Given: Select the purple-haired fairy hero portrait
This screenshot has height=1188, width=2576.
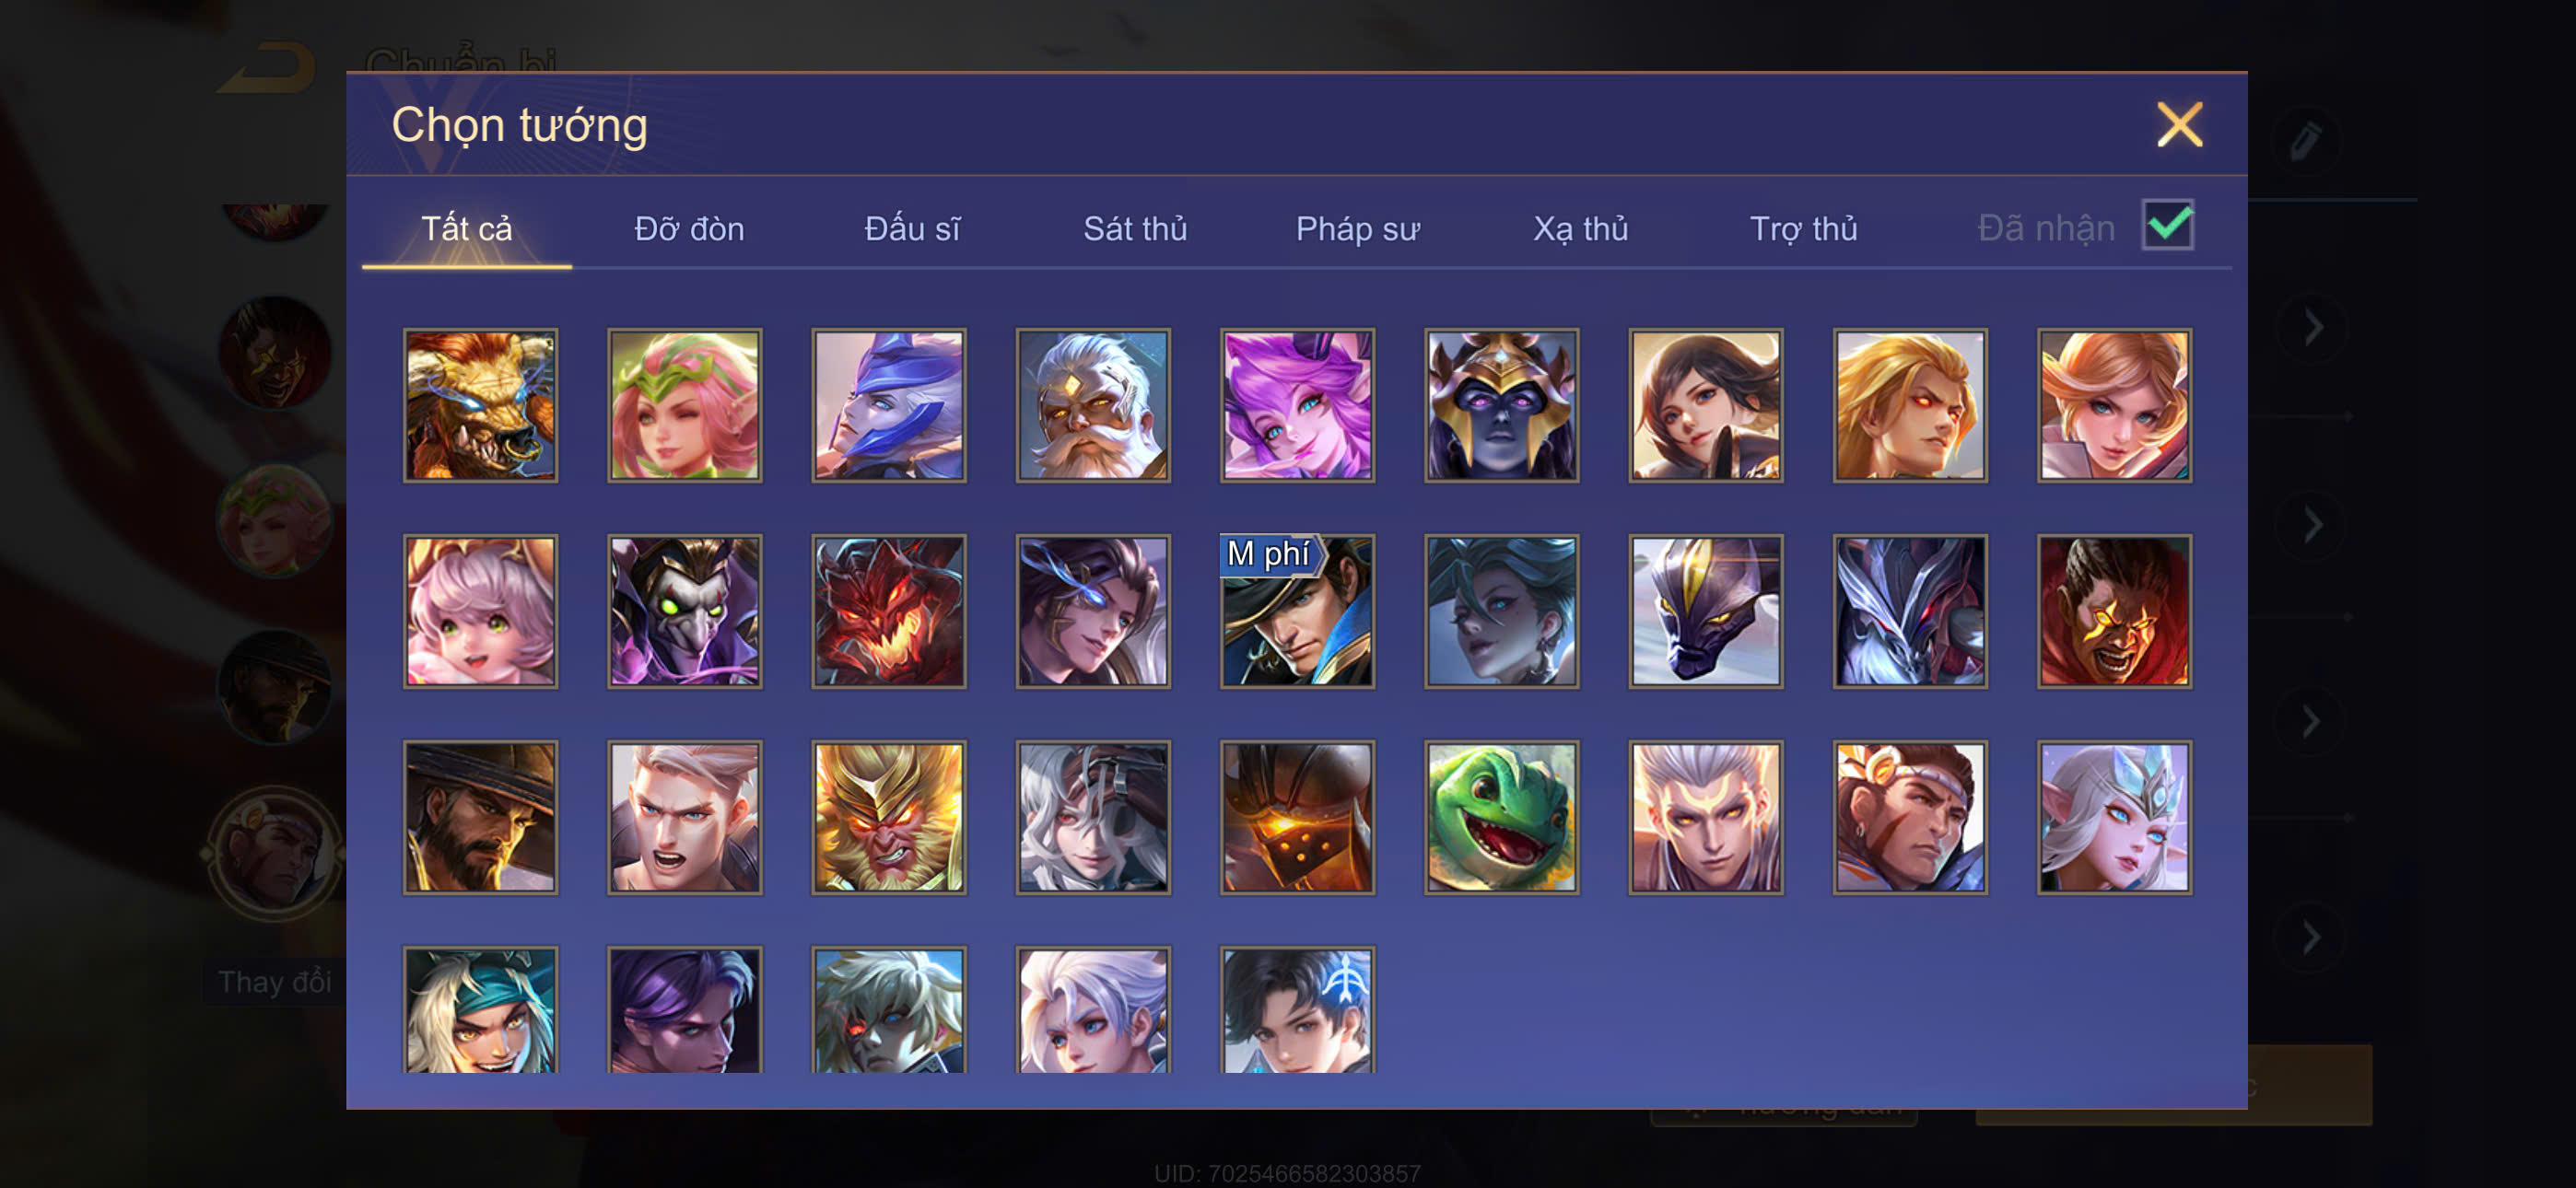Looking at the screenshot, I should [x=1297, y=405].
